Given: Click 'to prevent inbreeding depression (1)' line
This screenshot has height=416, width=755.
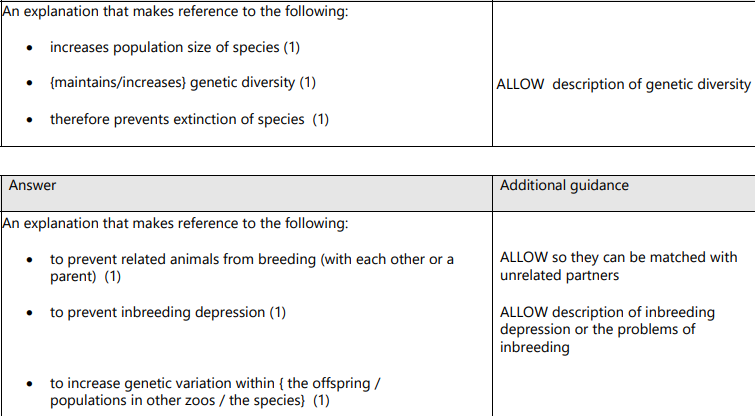Looking at the screenshot, I should tap(168, 312).
